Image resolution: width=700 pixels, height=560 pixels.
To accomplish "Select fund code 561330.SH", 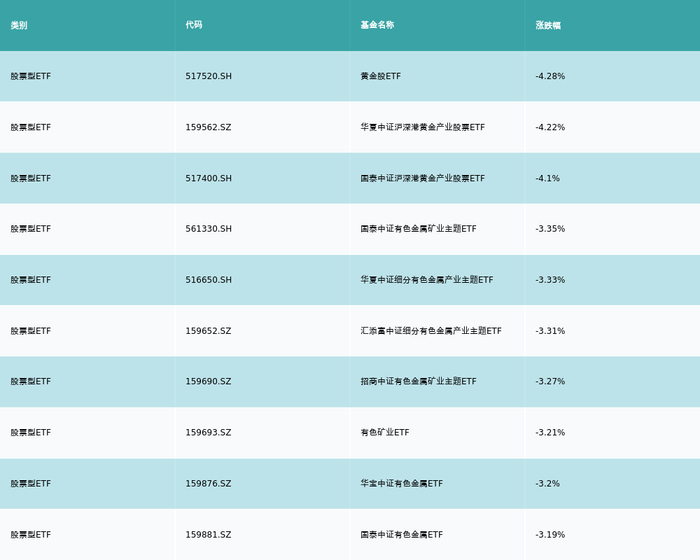I will (x=208, y=229).
